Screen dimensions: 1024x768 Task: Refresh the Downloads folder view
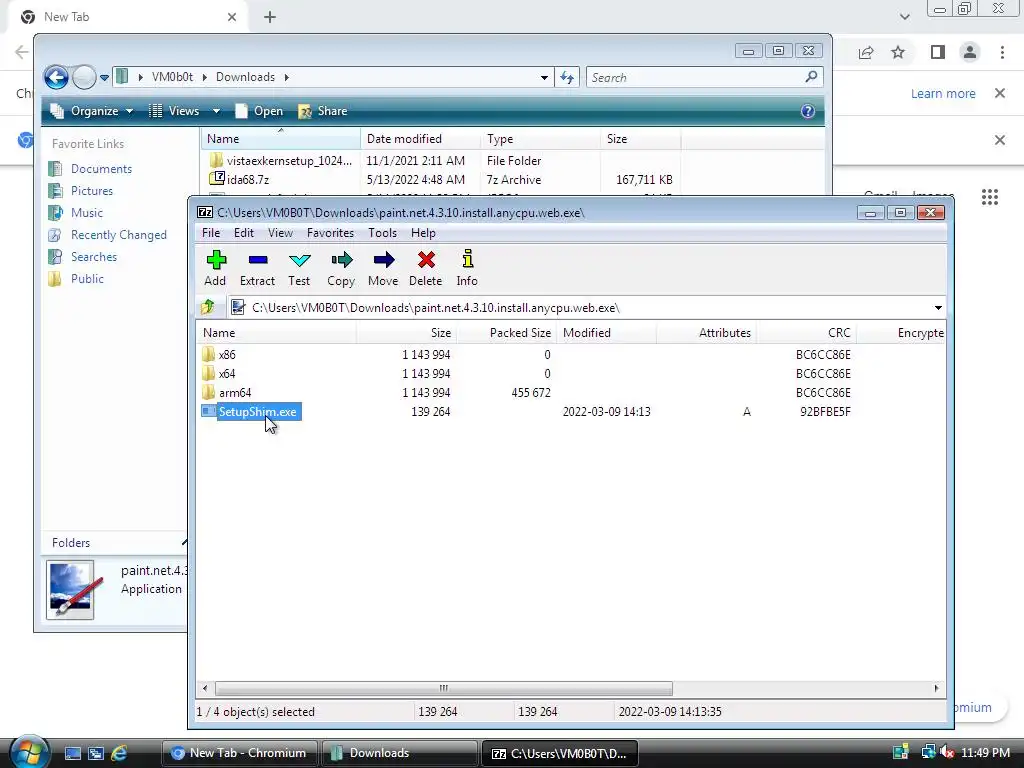pos(567,78)
